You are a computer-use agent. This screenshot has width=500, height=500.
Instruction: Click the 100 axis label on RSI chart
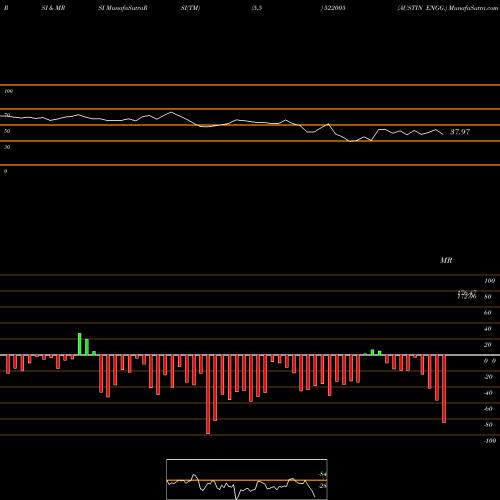9,91
